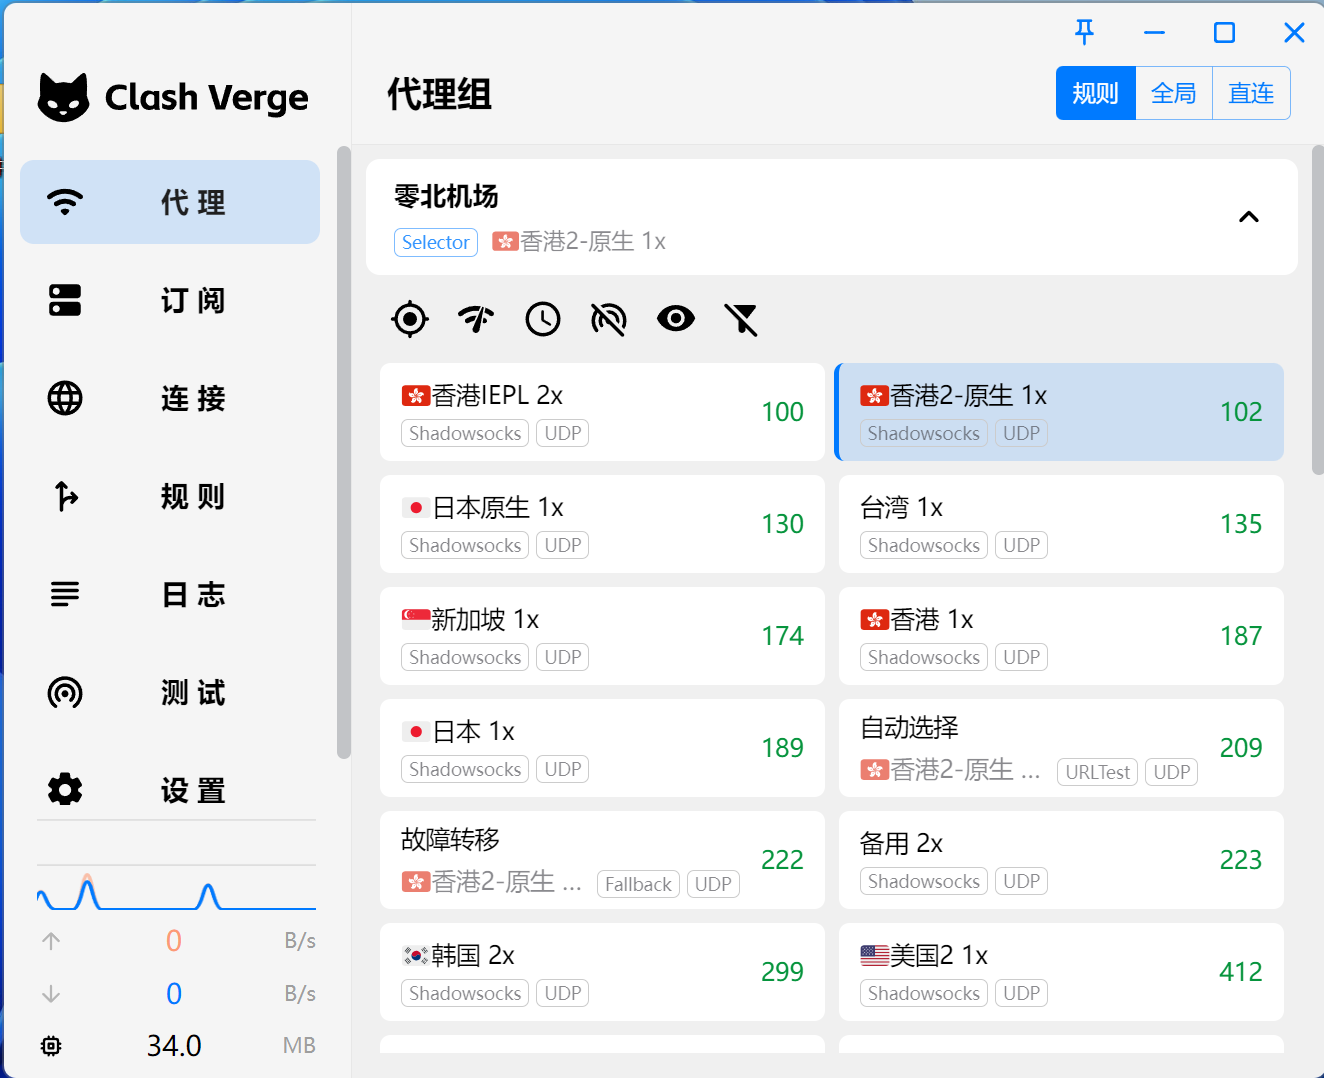Pin the window with the pushpin icon
The width and height of the screenshot is (1324, 1078).
[1084, 32]
